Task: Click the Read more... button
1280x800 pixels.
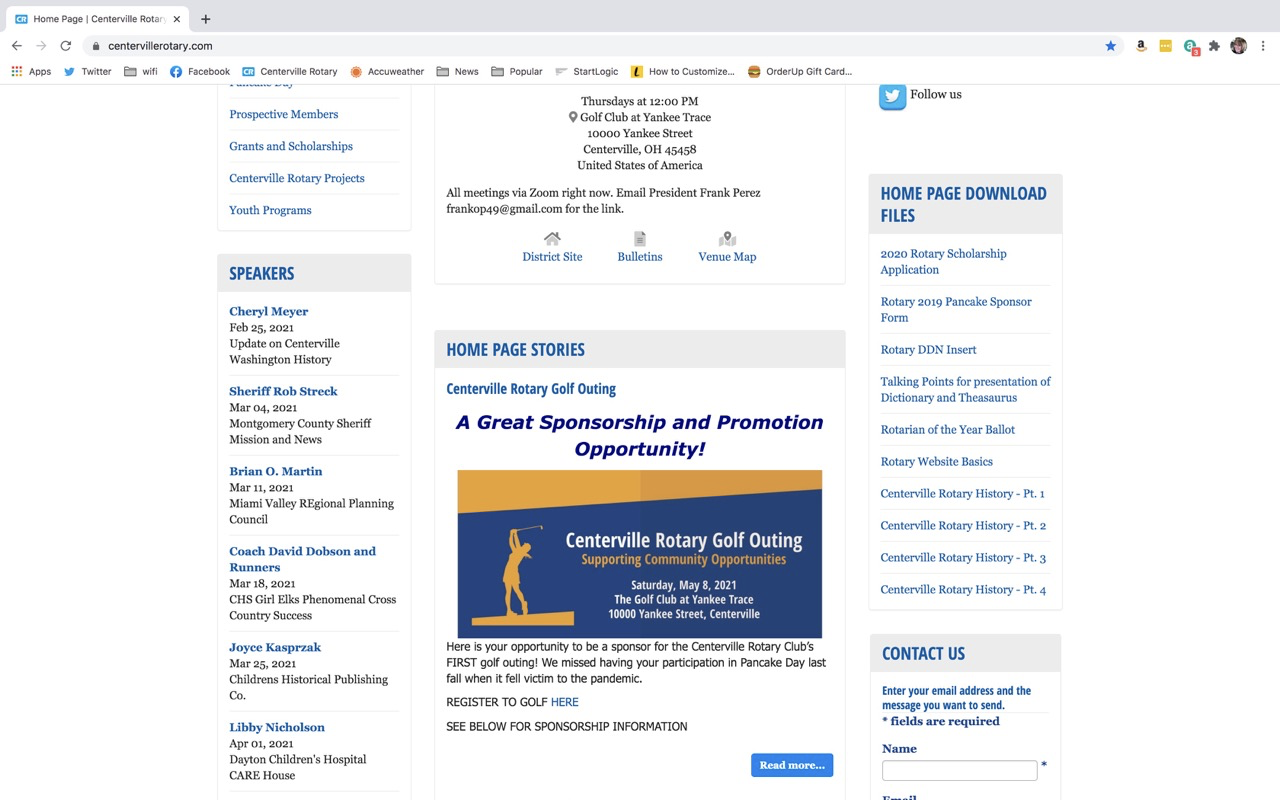Action: 791,765
